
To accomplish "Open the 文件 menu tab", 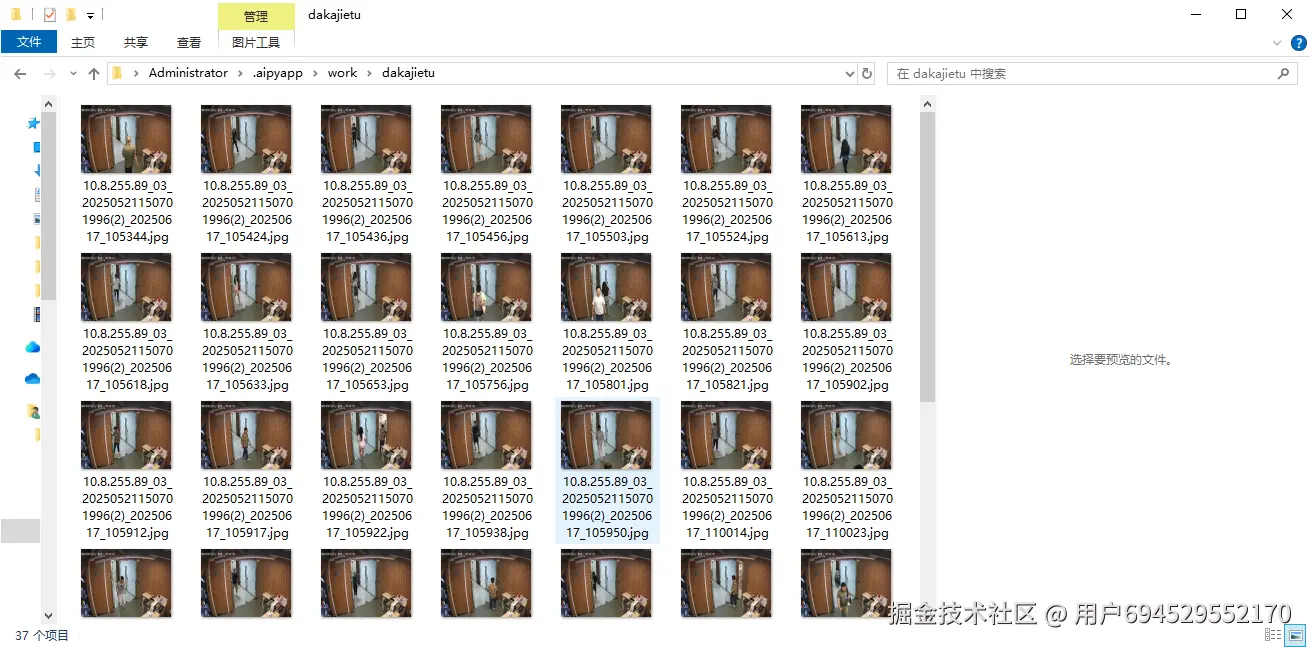I will (x=29, y=42).
